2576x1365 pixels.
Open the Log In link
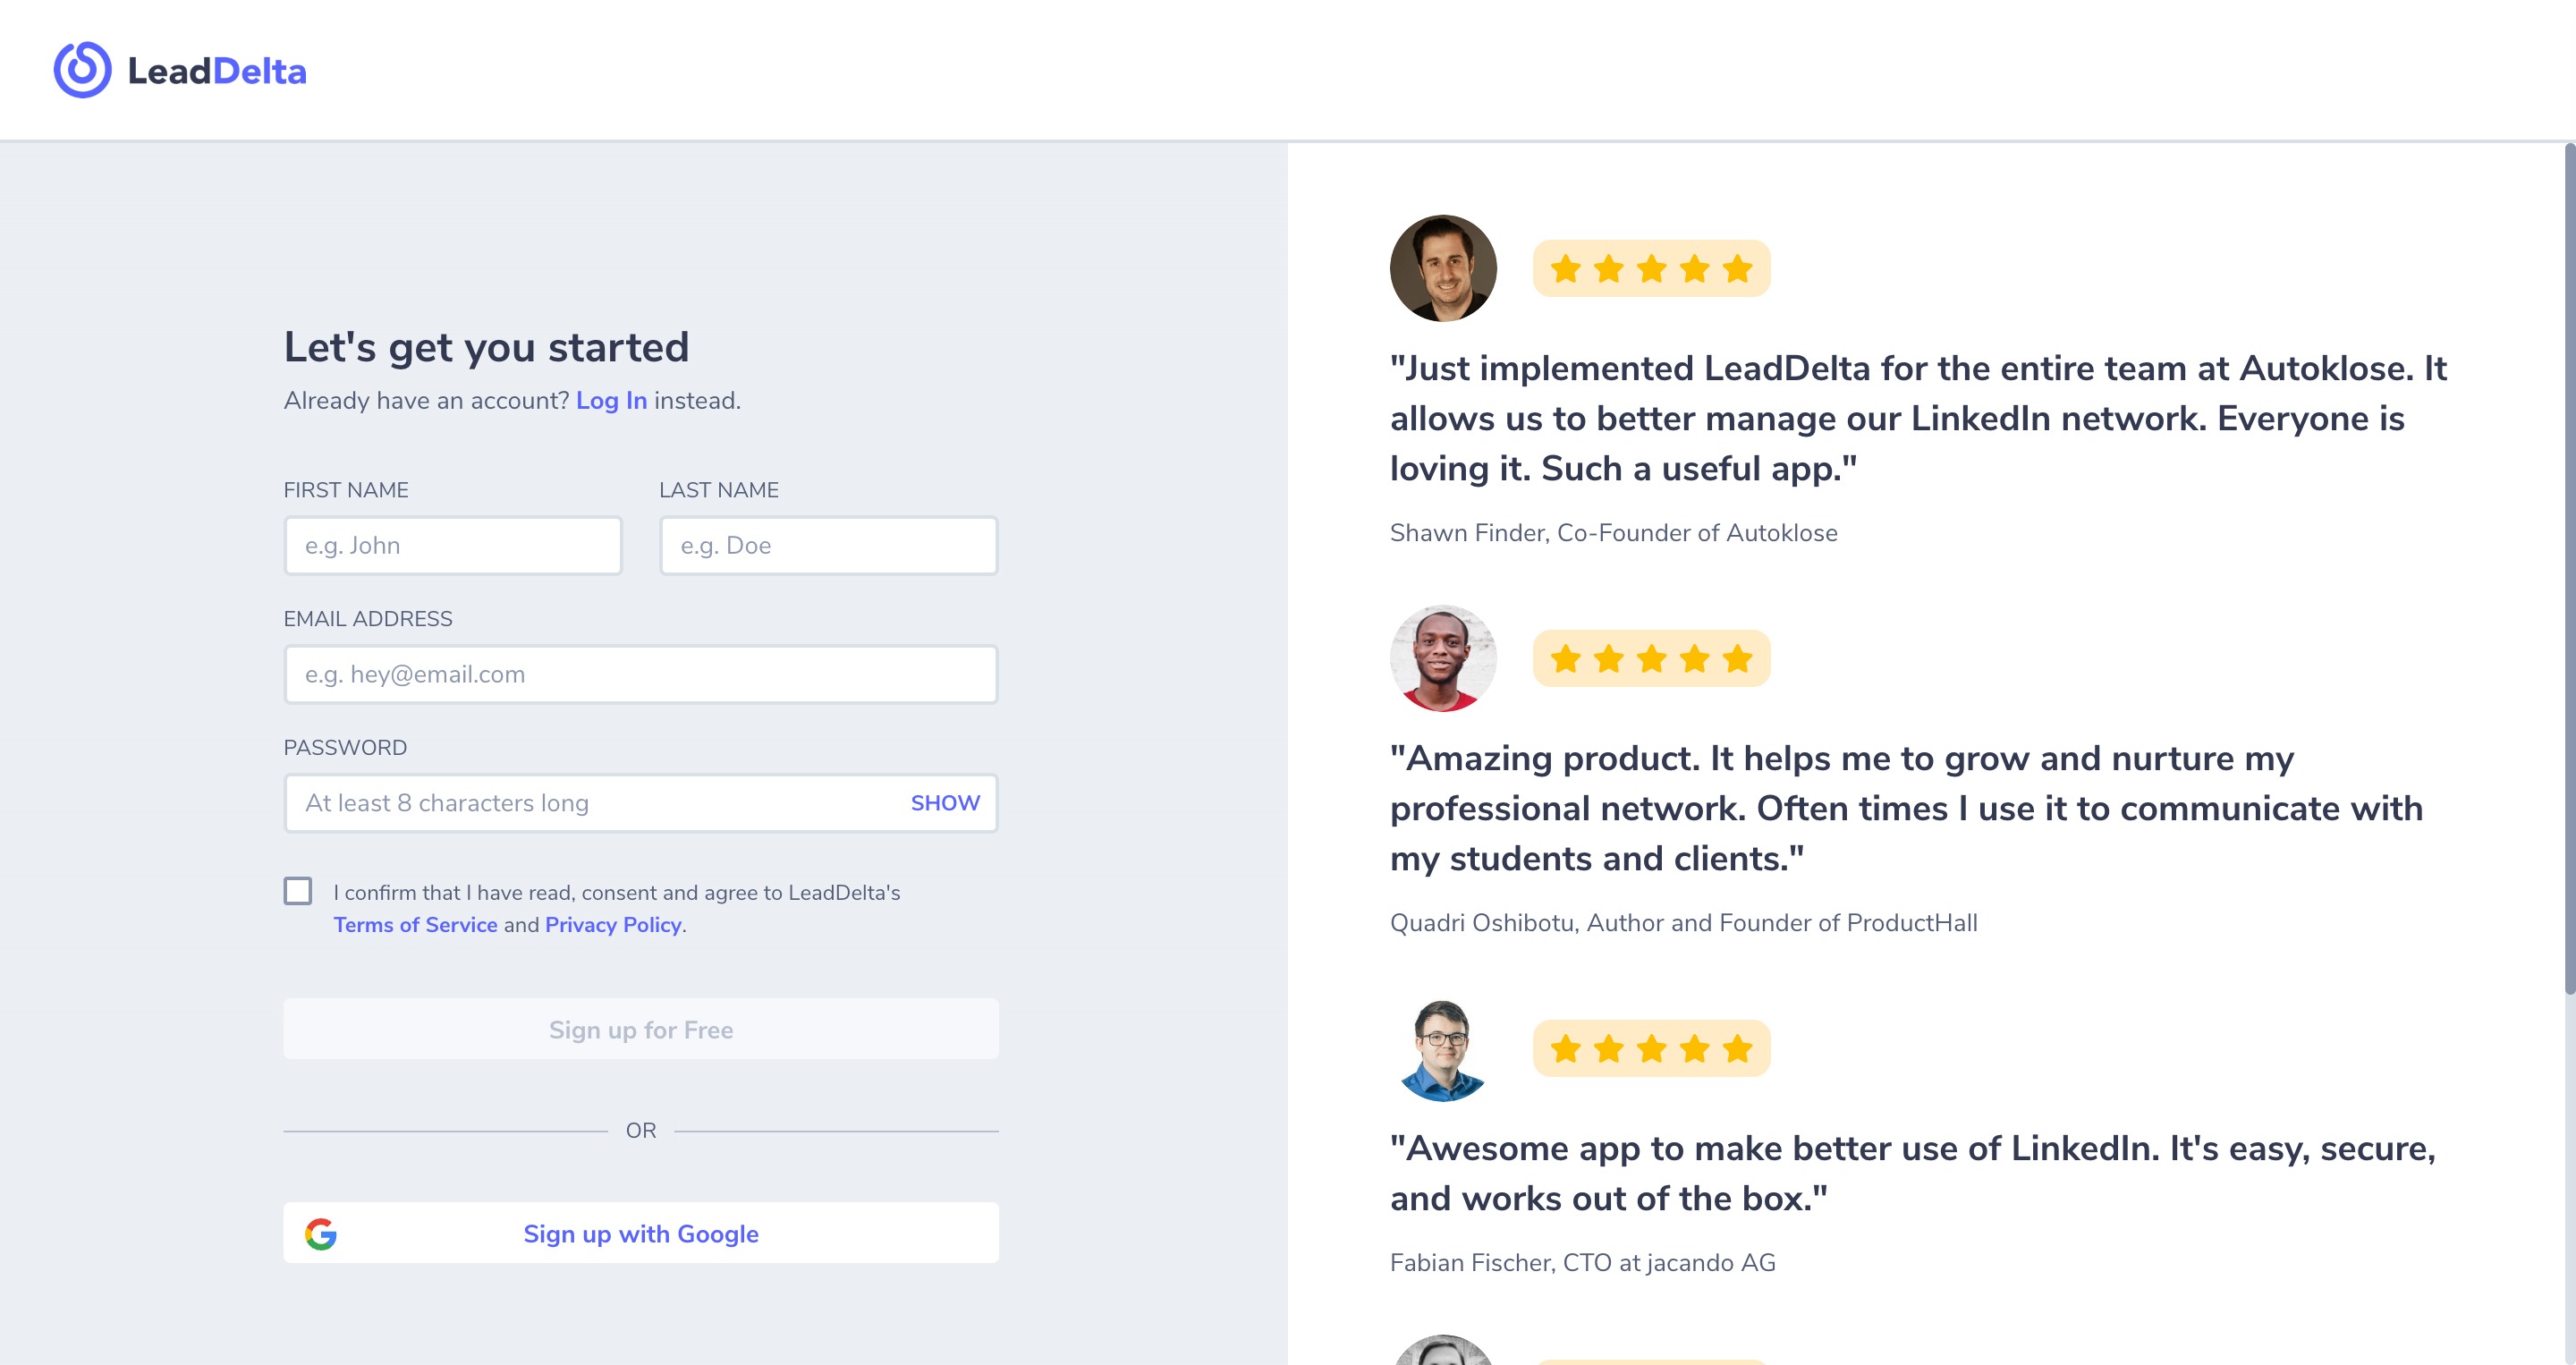pyautogui.click(x=611, y=400)
